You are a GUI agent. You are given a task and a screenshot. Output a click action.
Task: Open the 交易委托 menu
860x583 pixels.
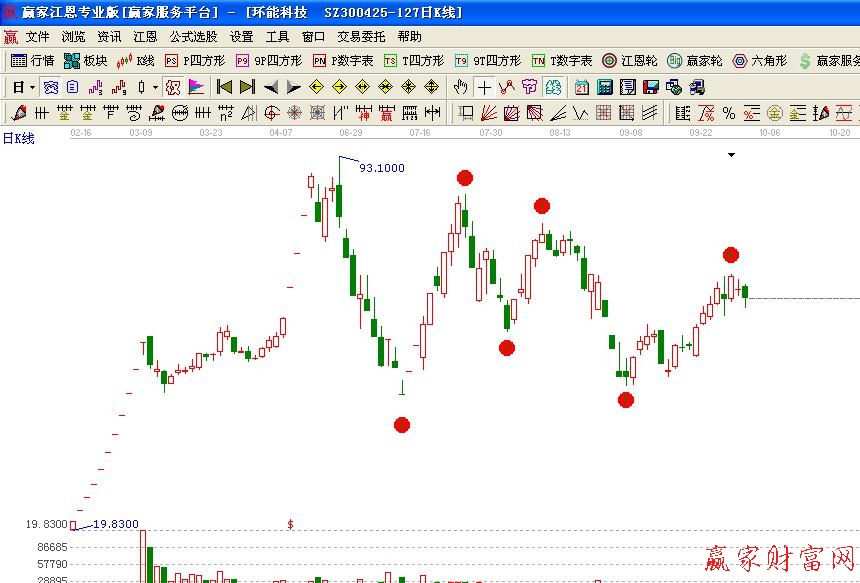361,36
